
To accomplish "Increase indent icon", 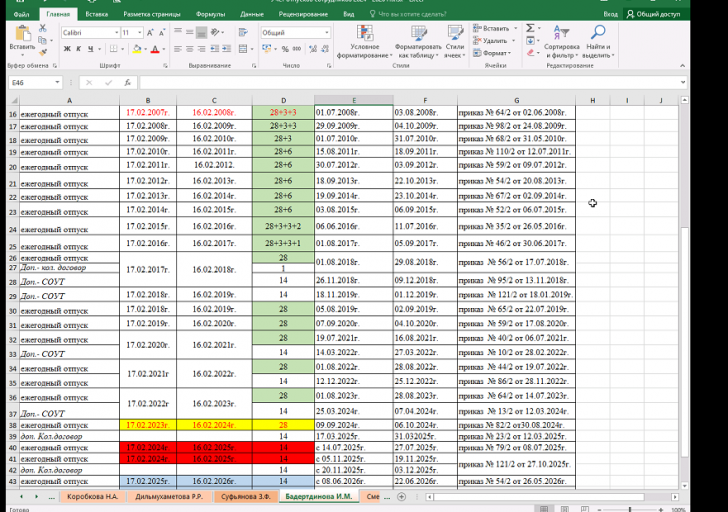I will (x=227, y=49).
